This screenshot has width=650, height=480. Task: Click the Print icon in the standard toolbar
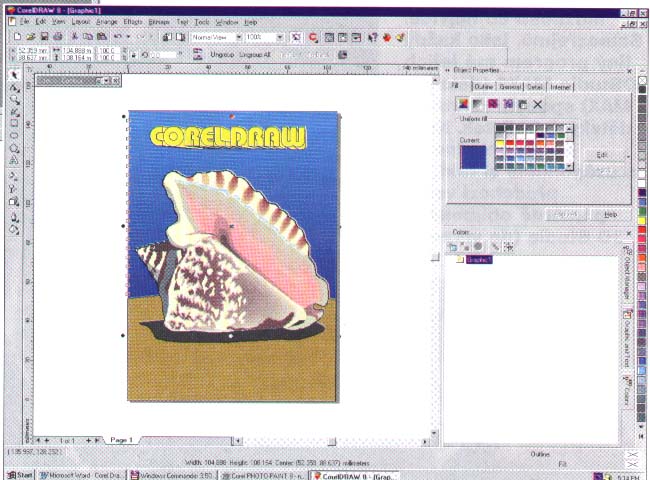(x=57, y=37)
